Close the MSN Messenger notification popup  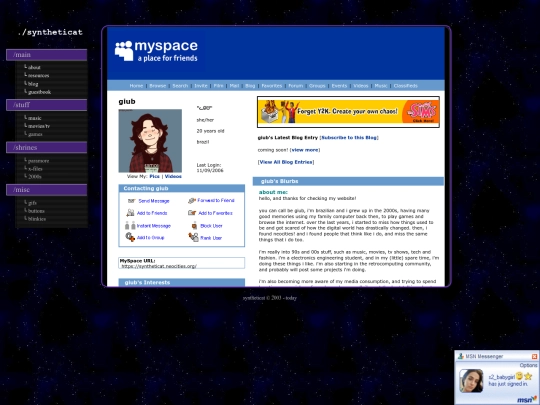coord(534,356)
